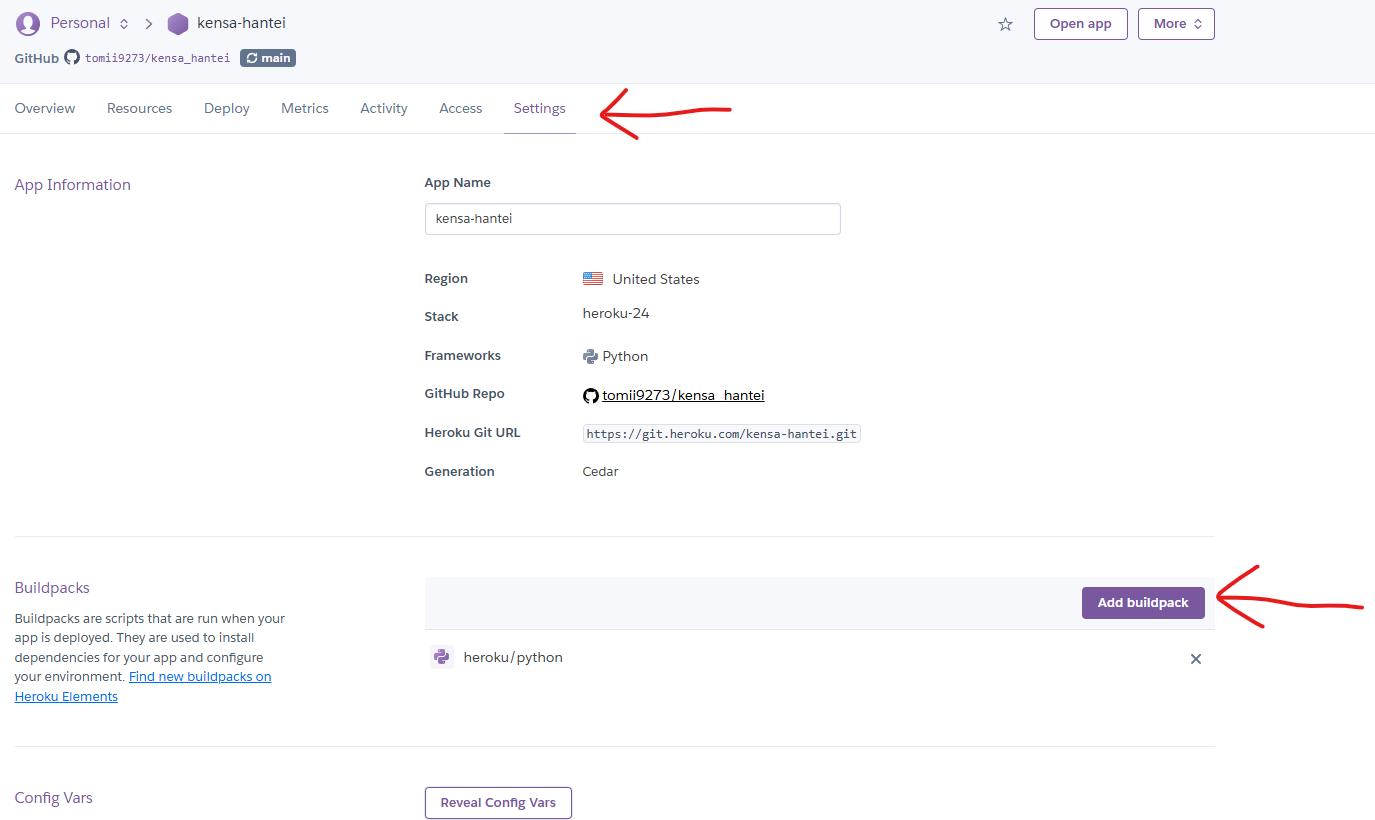Click the Python frameworks value text
The width and height of the screenshot is (1375, 820).
coord(625,356)
